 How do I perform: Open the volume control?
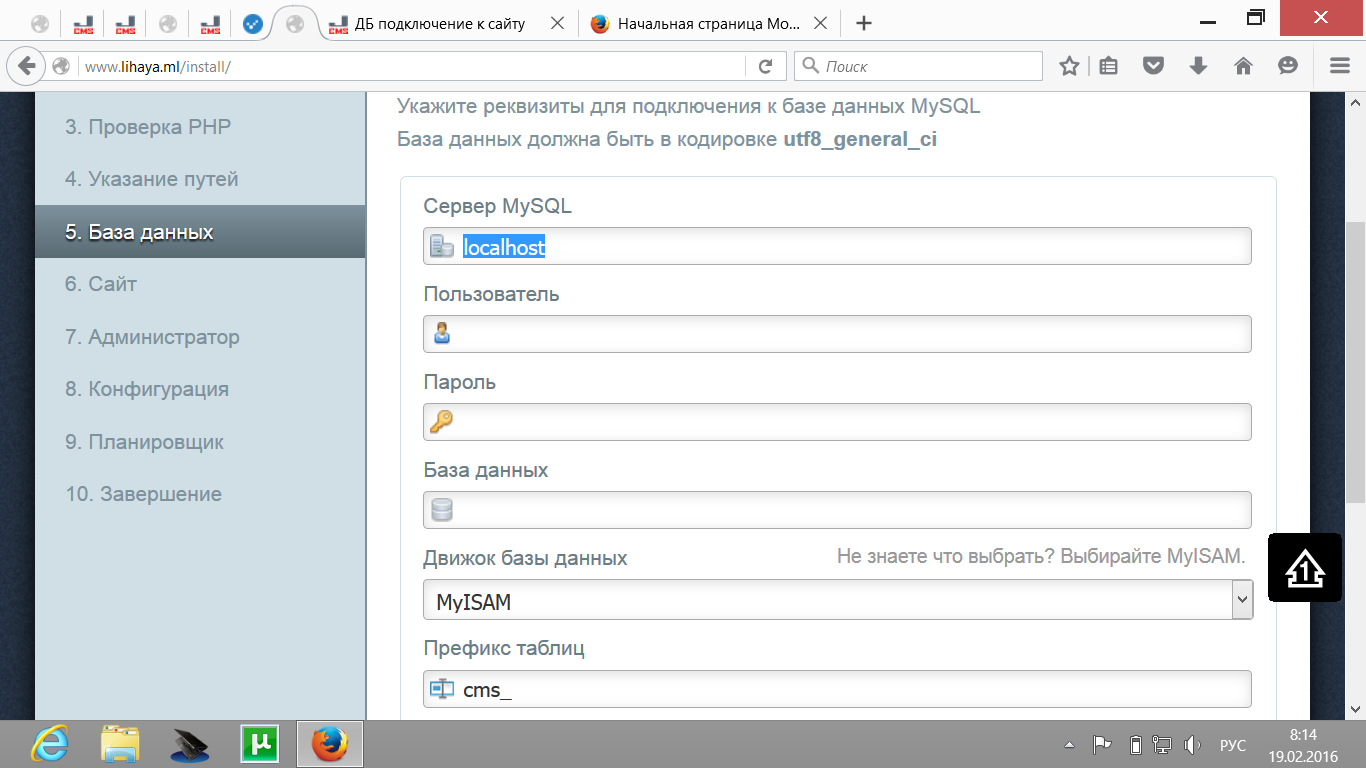point(1192,745)
